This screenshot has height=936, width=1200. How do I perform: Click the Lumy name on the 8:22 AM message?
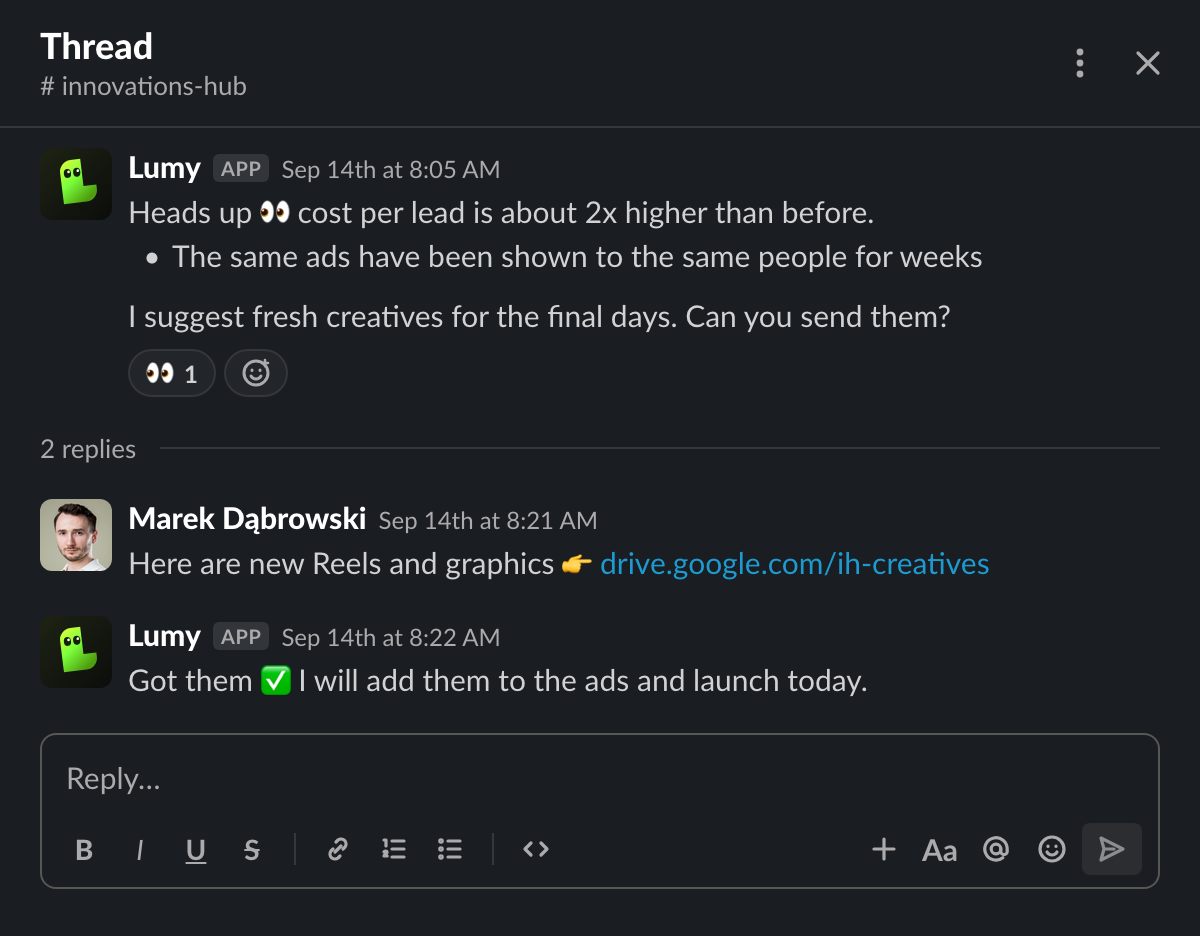click(x=165, y=636)
